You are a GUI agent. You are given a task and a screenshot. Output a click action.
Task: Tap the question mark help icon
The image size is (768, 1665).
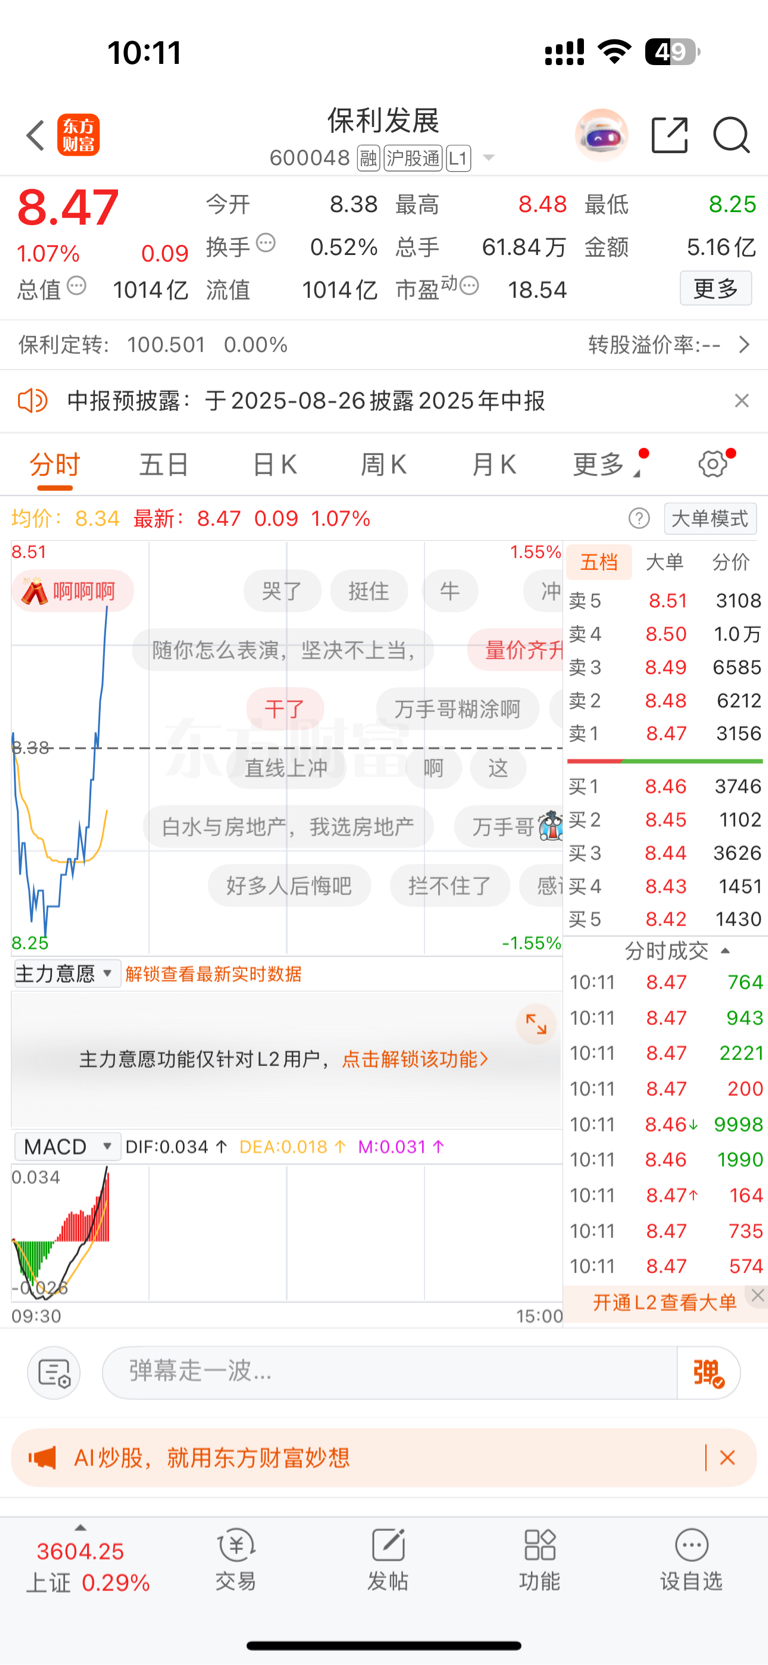(x=639, y=518)
